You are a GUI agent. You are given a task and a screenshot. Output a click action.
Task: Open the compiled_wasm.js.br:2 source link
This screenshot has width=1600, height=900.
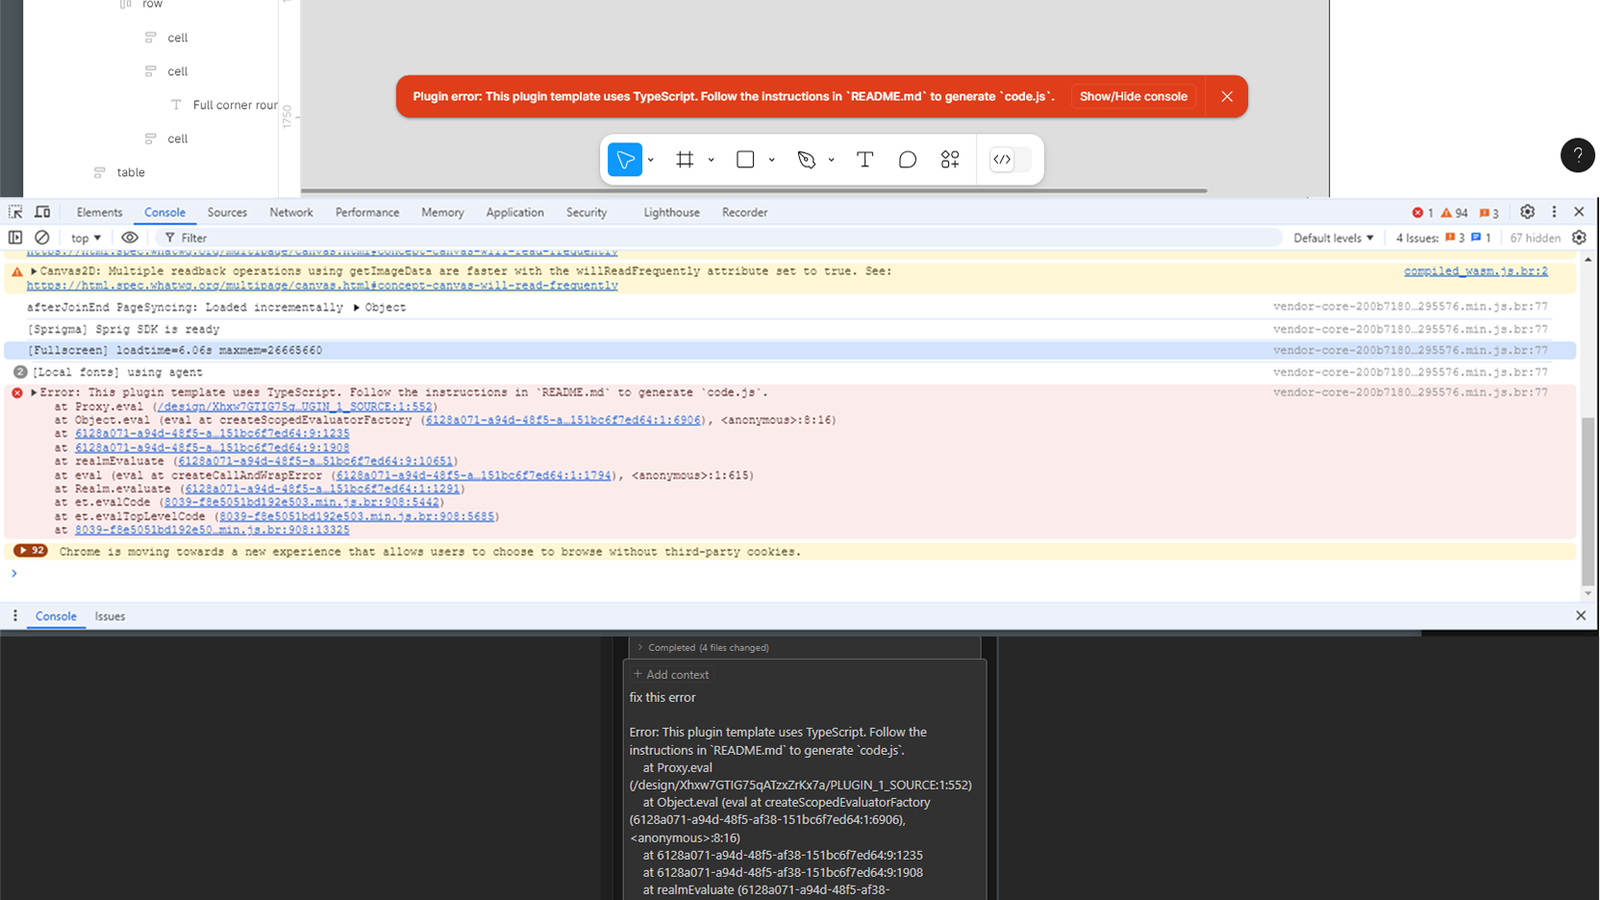[x=1475, y=271]
